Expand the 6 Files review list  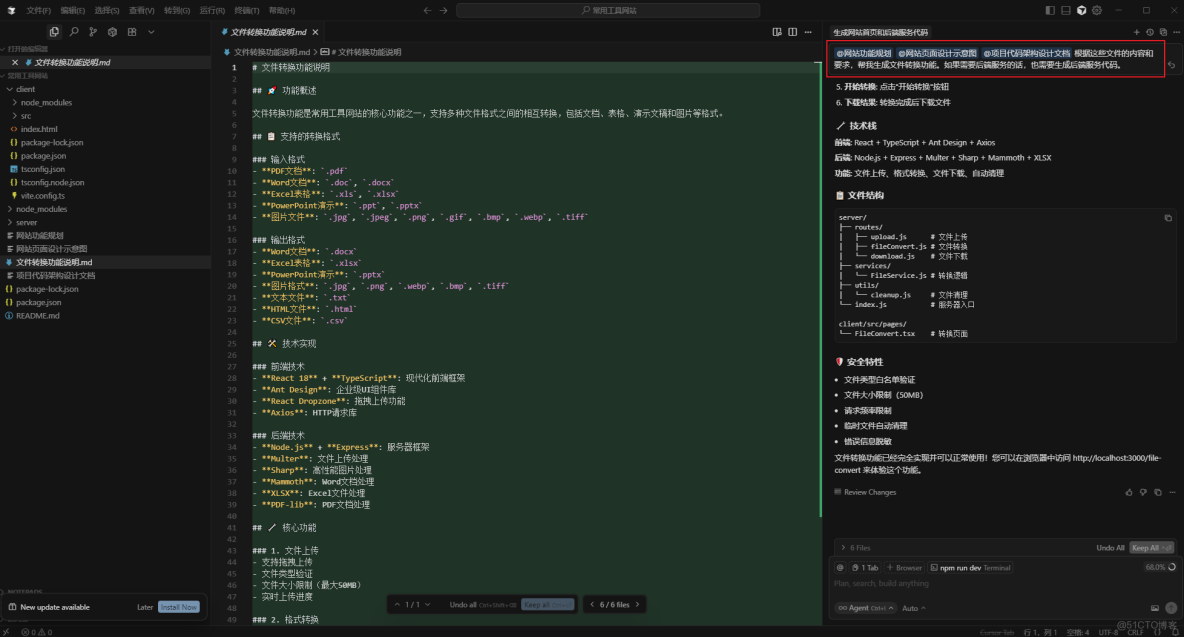click(x=843, y=548)
